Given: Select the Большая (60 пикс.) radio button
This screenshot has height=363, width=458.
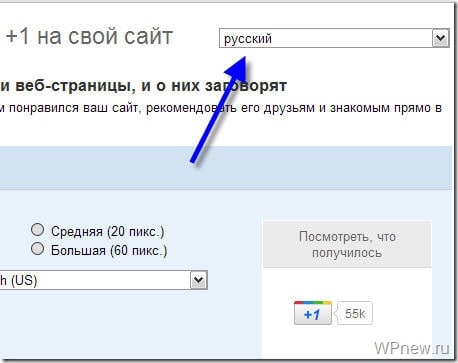Looking at the screenshot, I should click(x=37, y=249).
